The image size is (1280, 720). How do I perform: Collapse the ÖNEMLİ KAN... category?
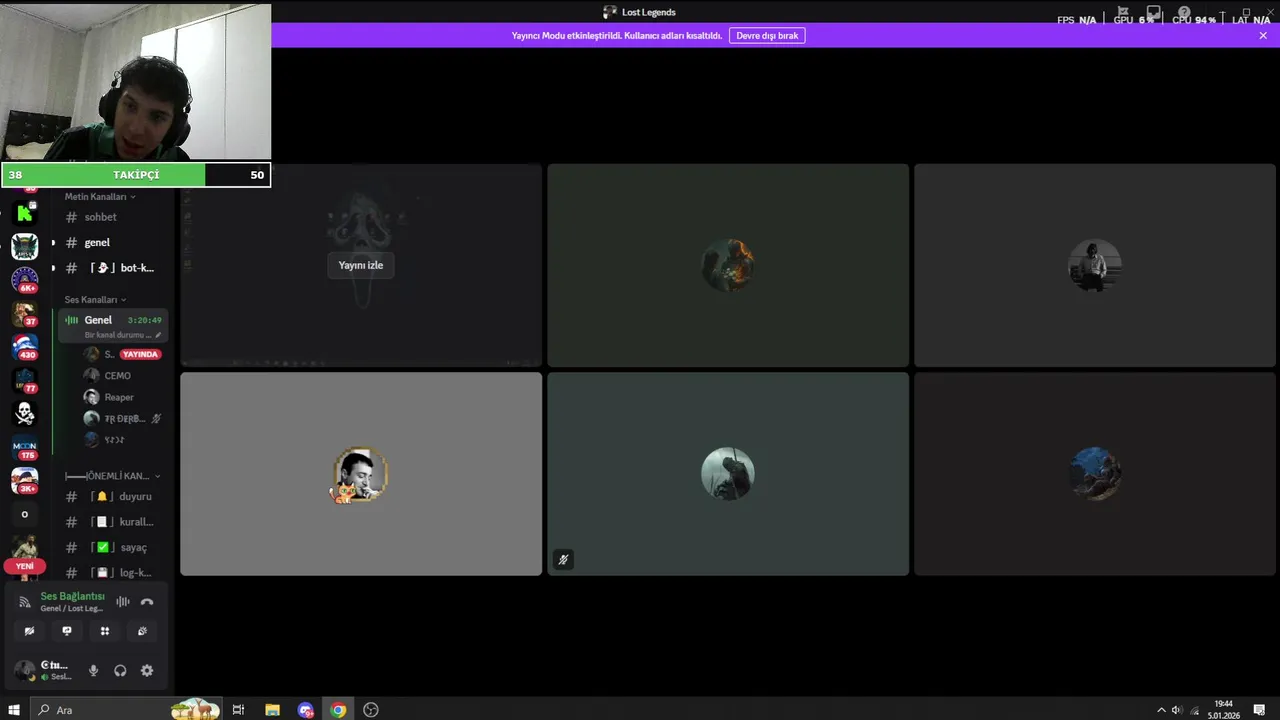pyautogui.click(x=113, y=476)
